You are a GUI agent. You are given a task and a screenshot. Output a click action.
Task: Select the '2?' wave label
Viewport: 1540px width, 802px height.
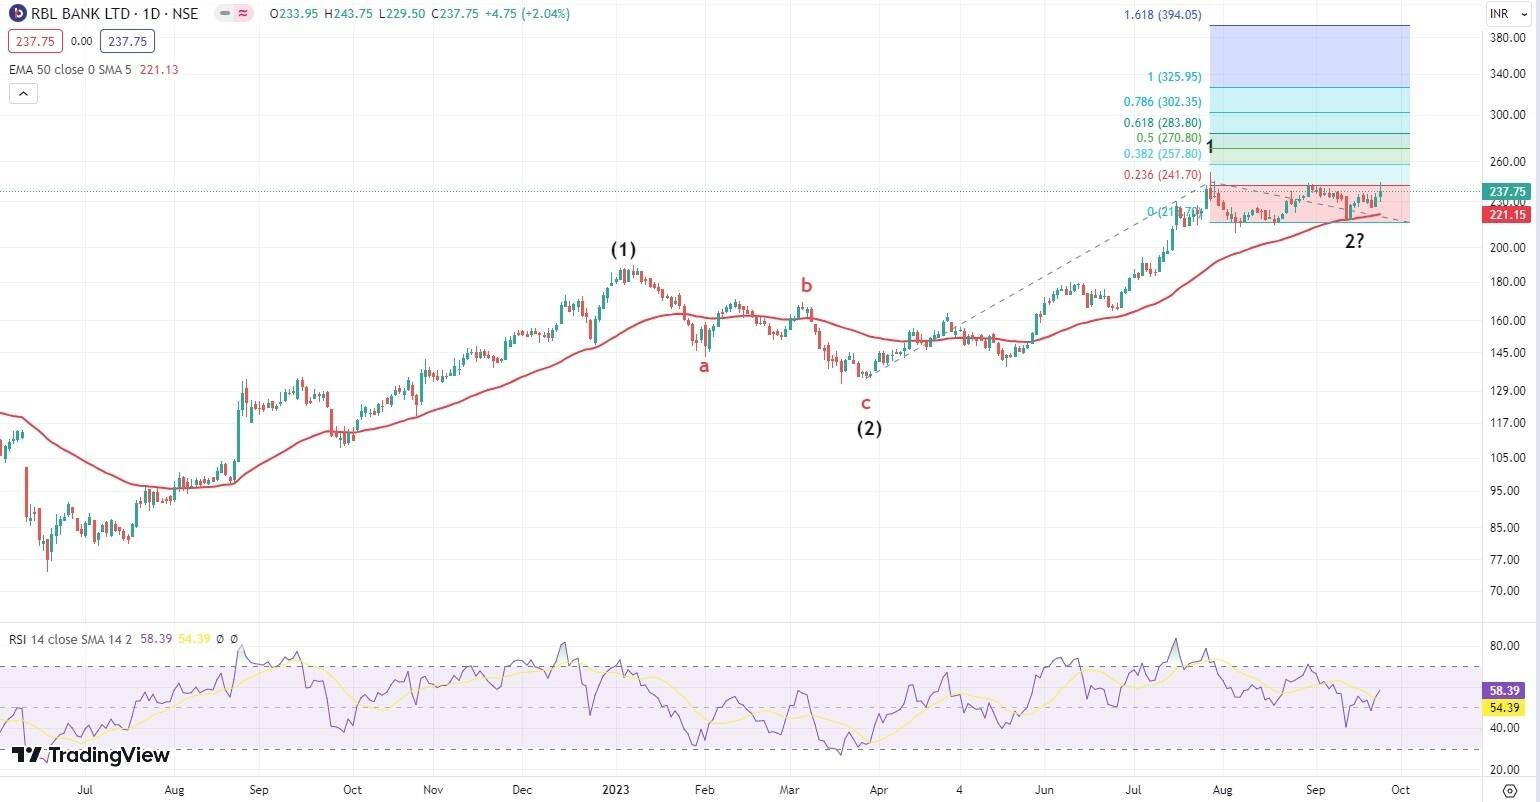tap(1354, 241)
